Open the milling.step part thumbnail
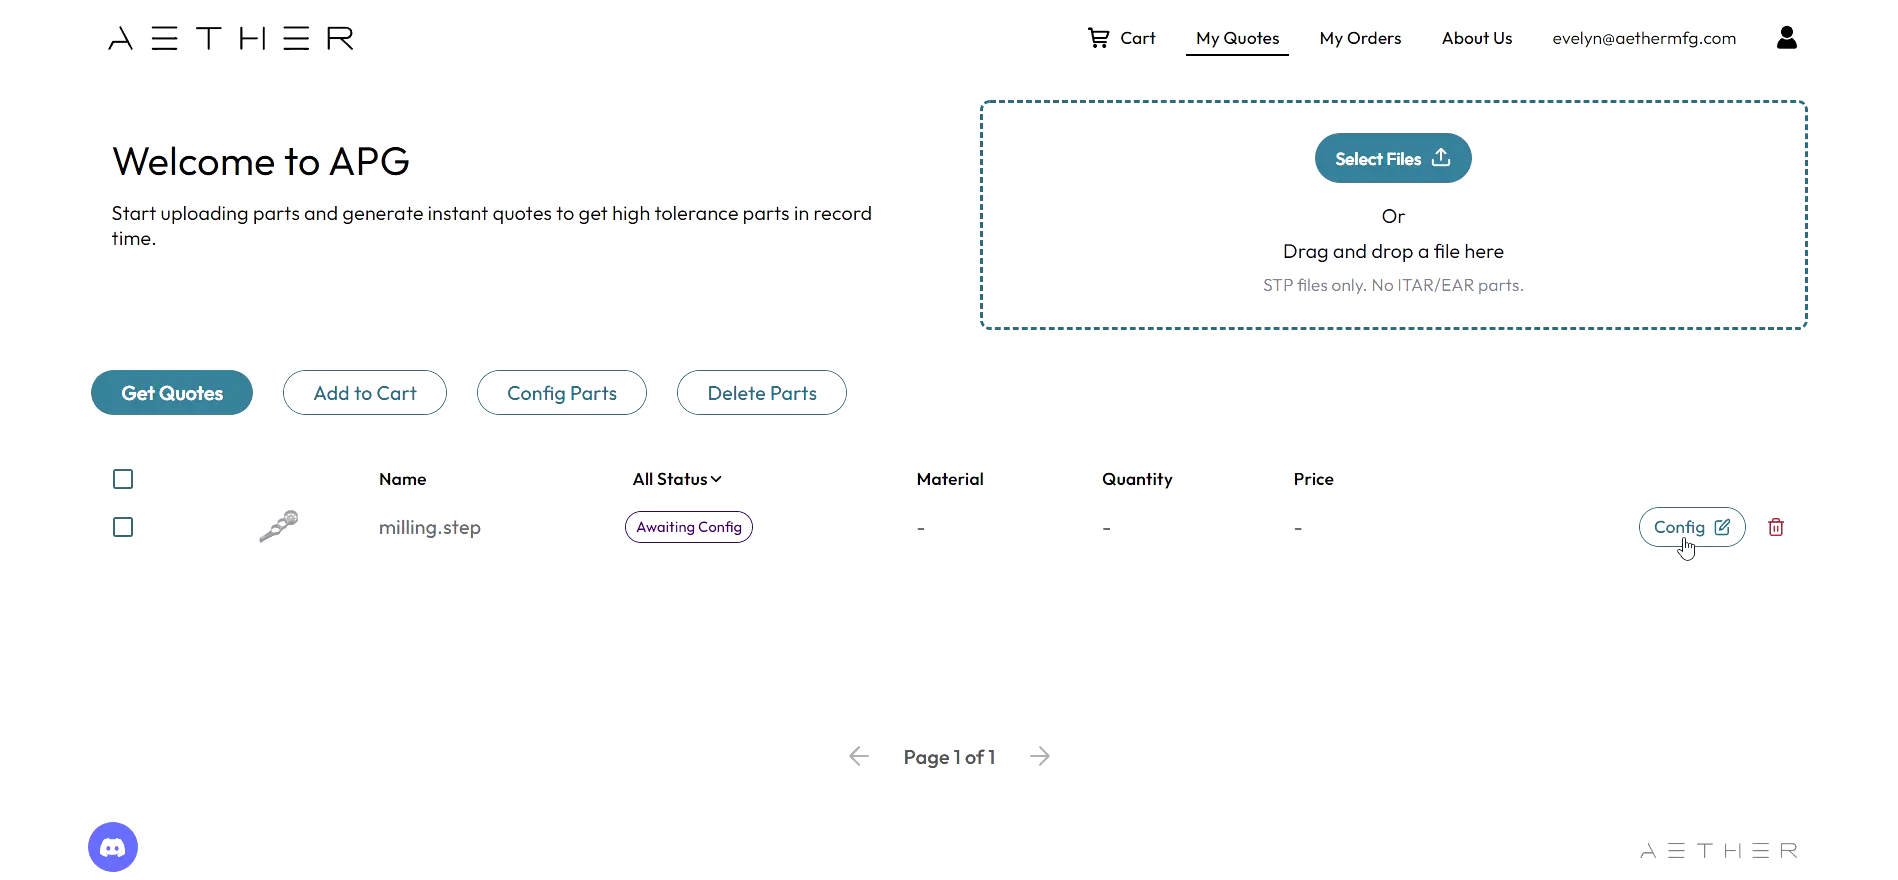 (279, 526)
